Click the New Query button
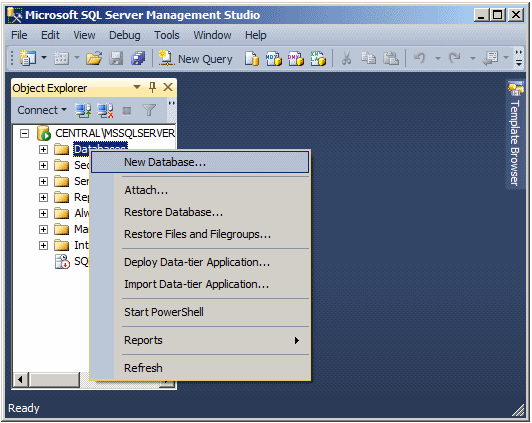This screenshot has width=532, height=423. coord(196,59)
